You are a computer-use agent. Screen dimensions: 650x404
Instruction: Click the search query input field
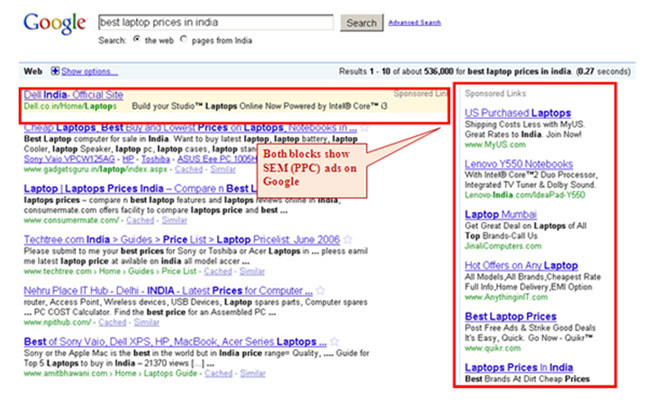(216, 22)
